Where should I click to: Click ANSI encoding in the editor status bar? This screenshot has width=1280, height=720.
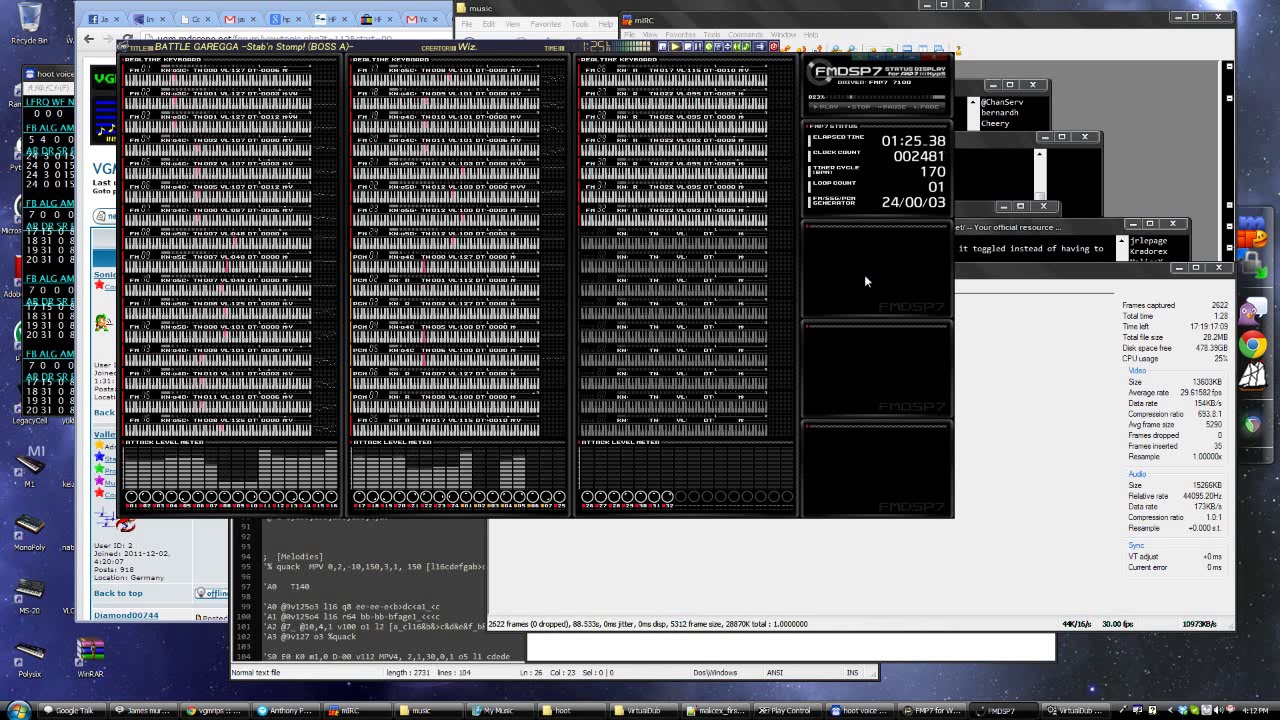click(775, 673)
